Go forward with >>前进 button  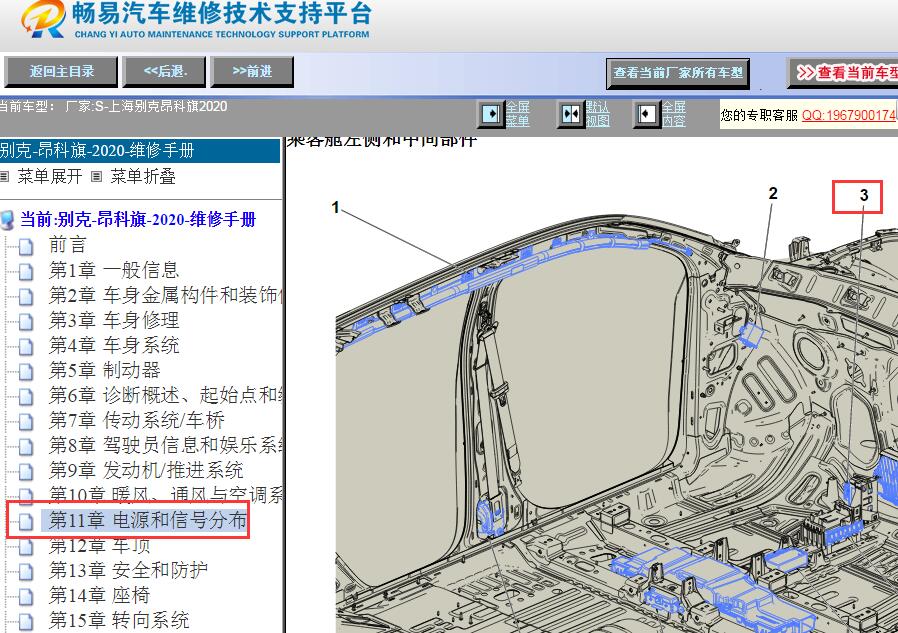[252, 72]
